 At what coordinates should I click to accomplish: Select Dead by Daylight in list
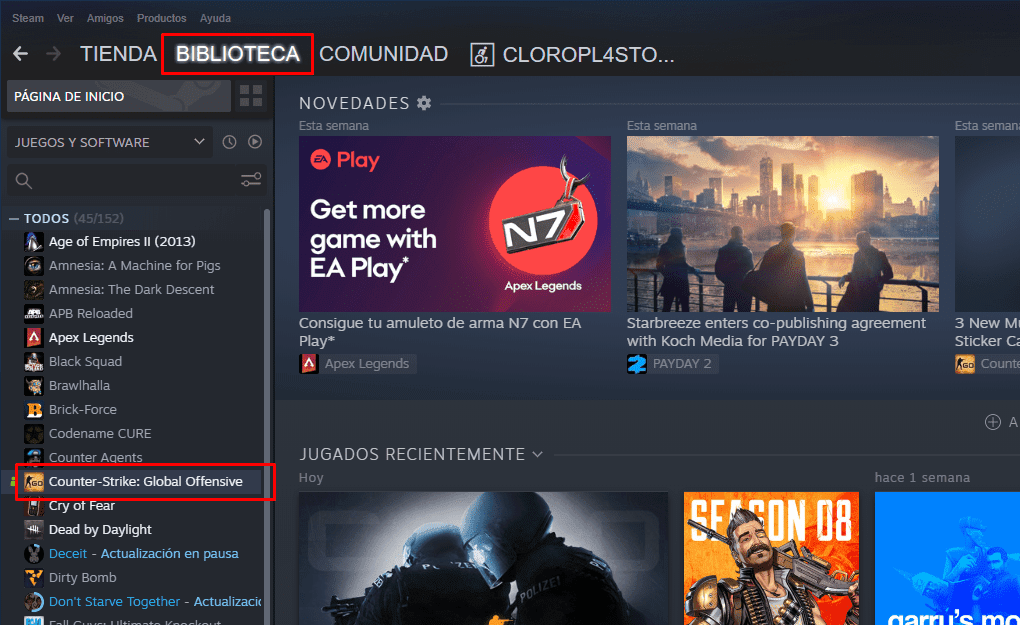100,529
